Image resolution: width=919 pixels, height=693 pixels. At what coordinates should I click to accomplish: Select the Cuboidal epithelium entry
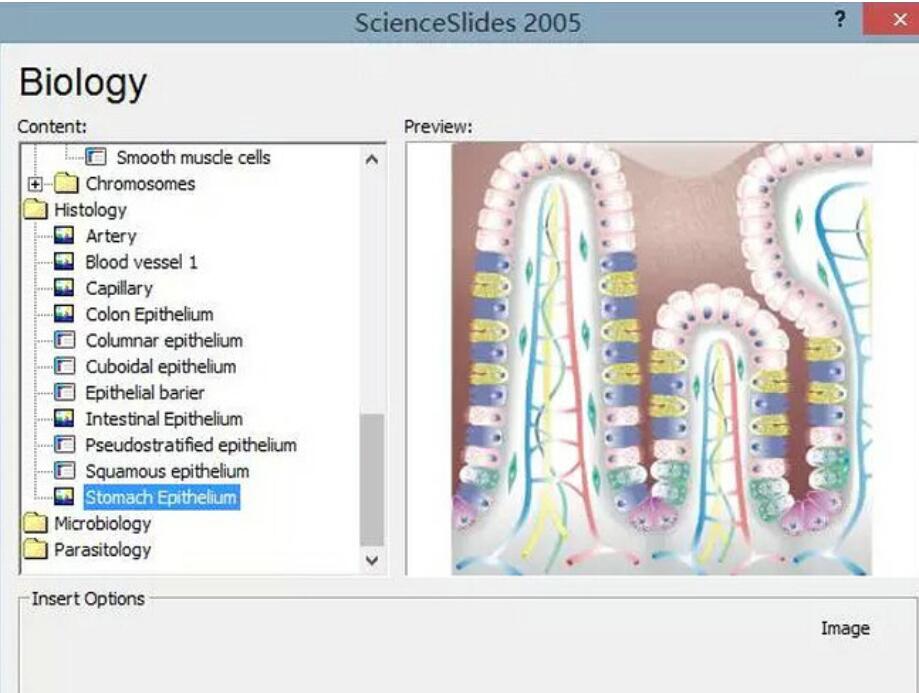coord(160,367)
